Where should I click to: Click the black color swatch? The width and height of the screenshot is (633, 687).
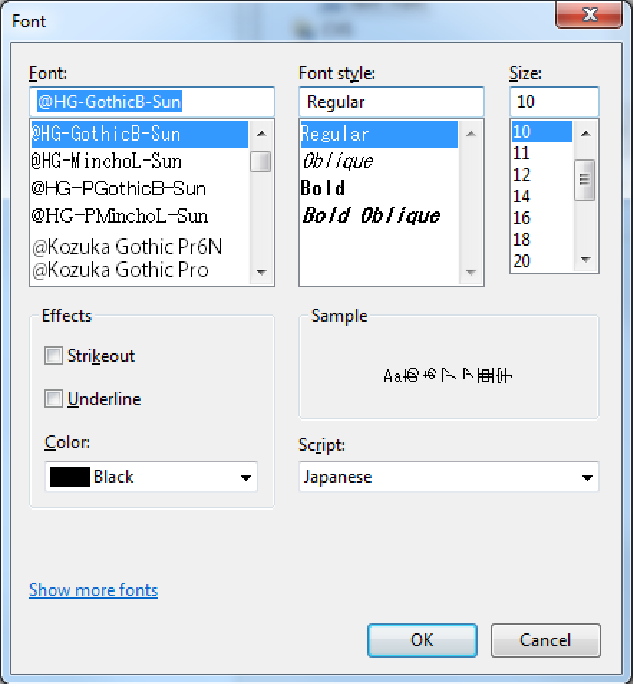point(70,477)
